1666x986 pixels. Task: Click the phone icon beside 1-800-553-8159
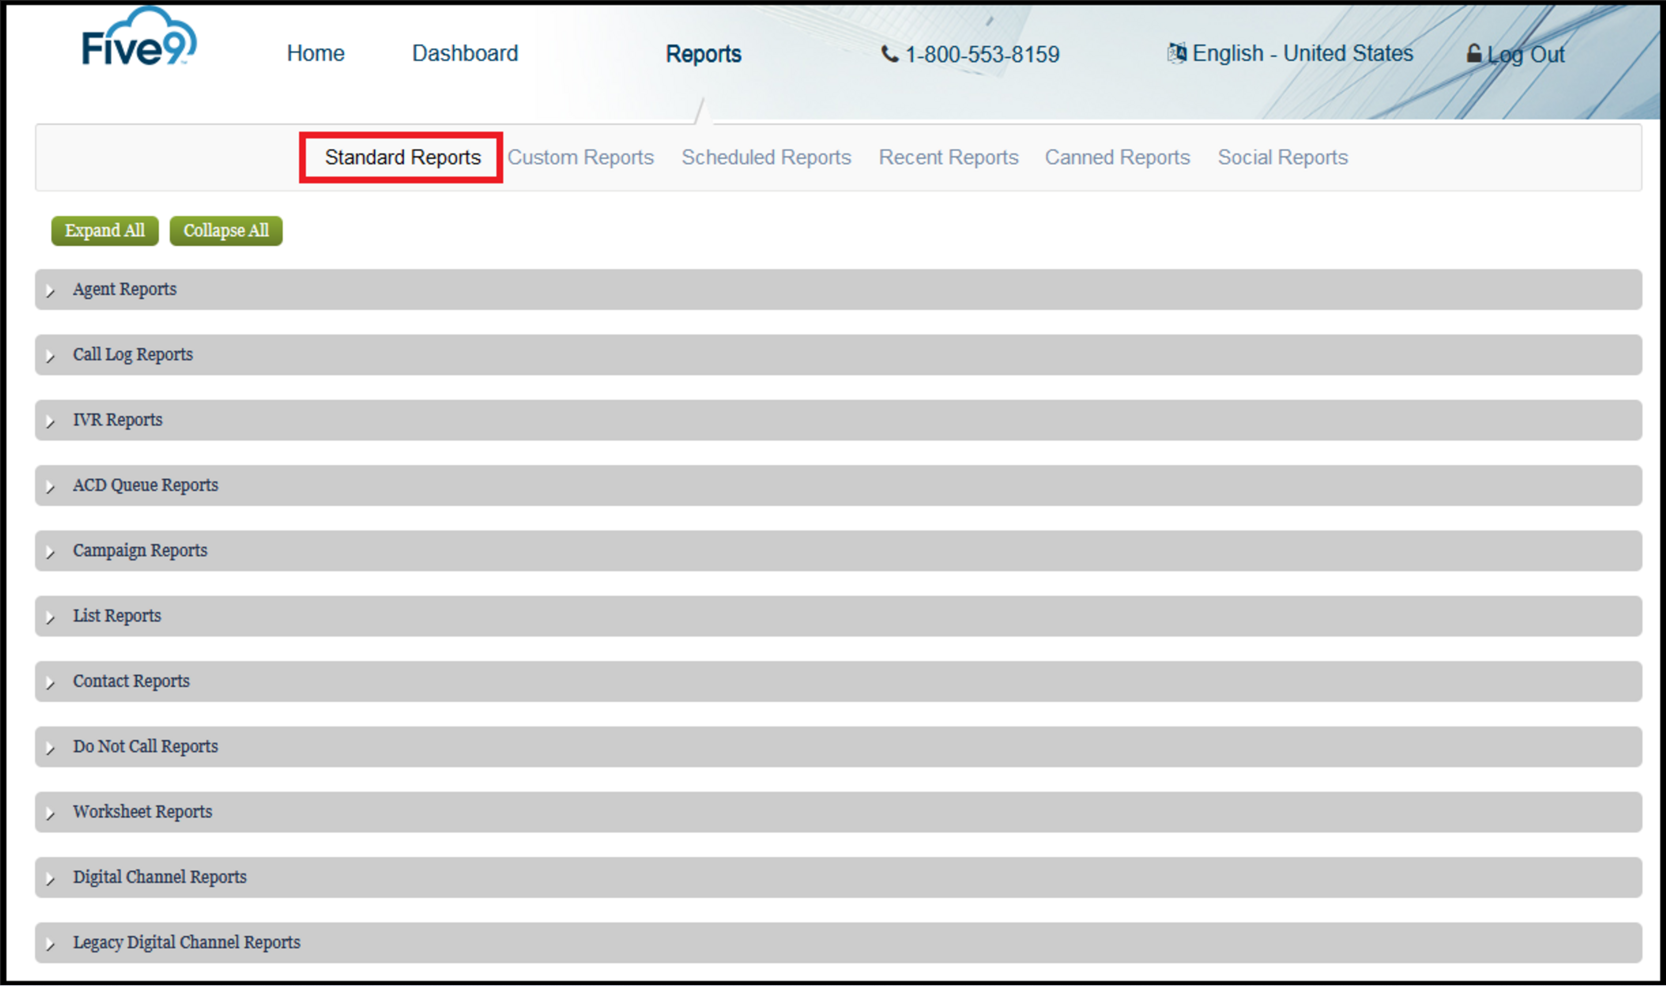[889, 54]
